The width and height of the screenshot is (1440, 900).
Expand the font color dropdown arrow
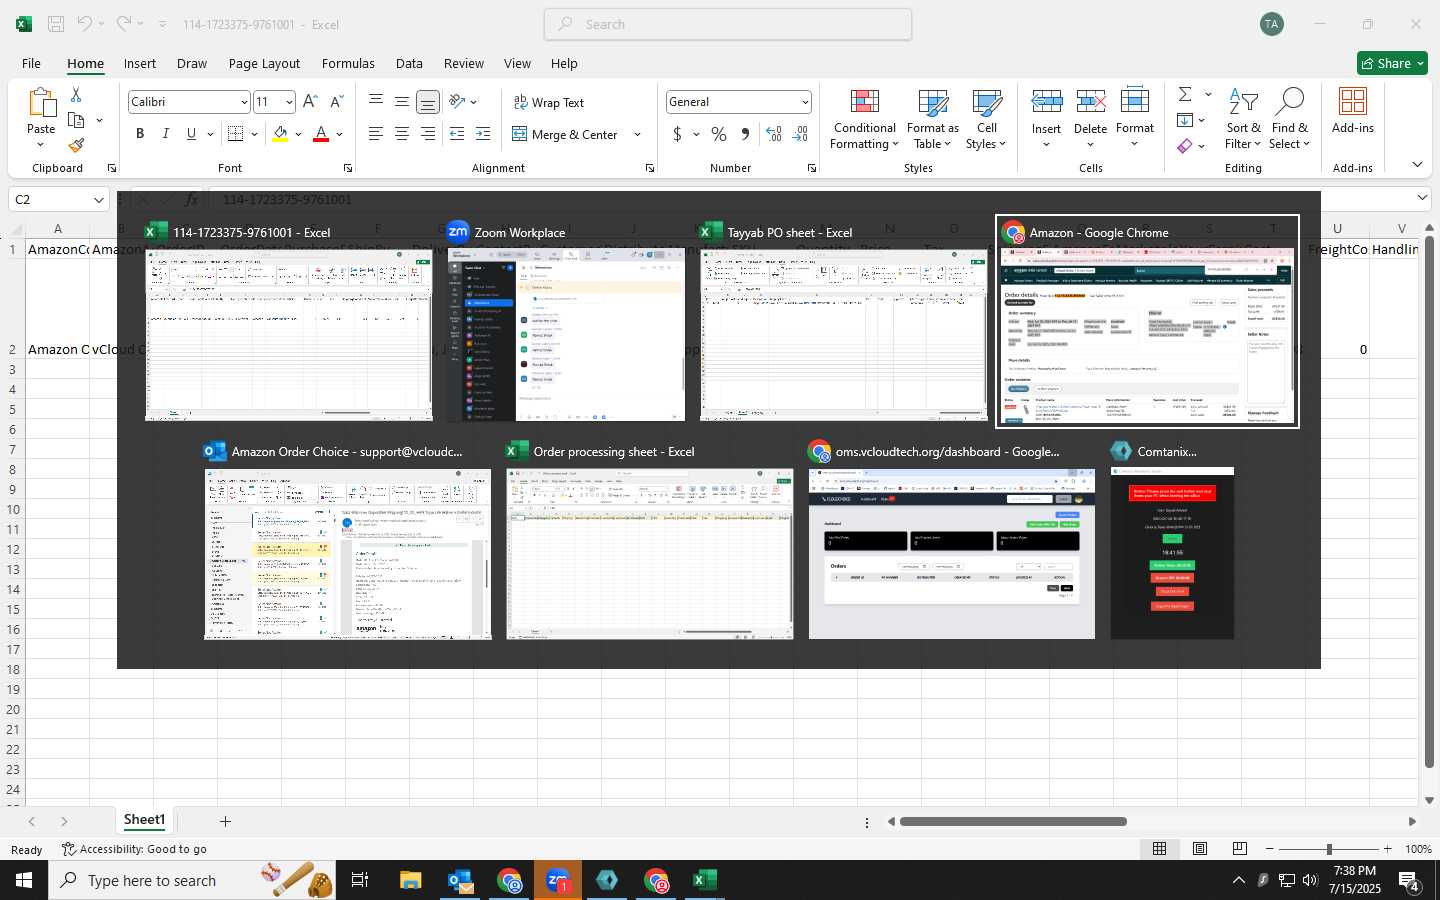pos(340,134)
